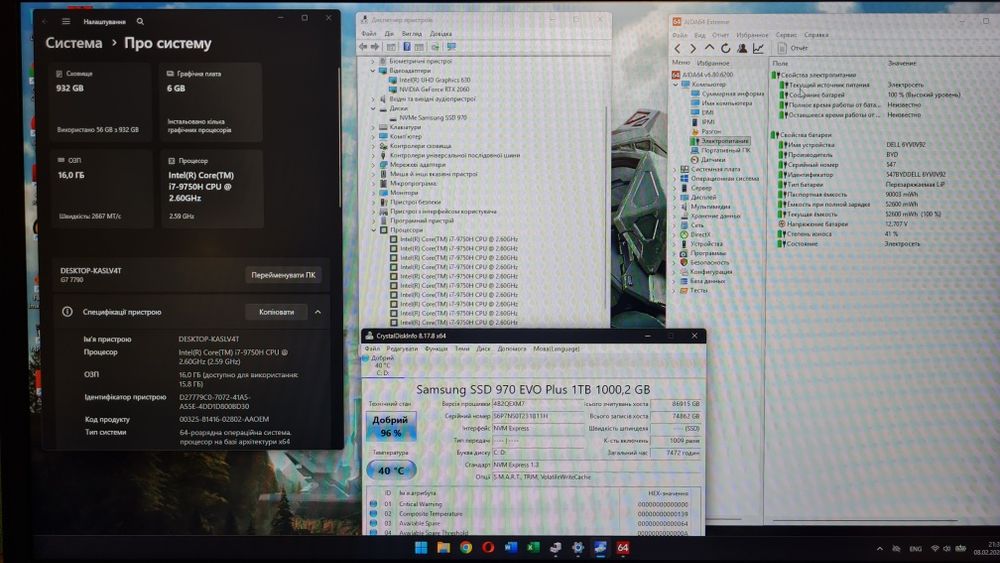
Task: Expand the Системная плата node in AIDA64
Action: pos(675,169)
